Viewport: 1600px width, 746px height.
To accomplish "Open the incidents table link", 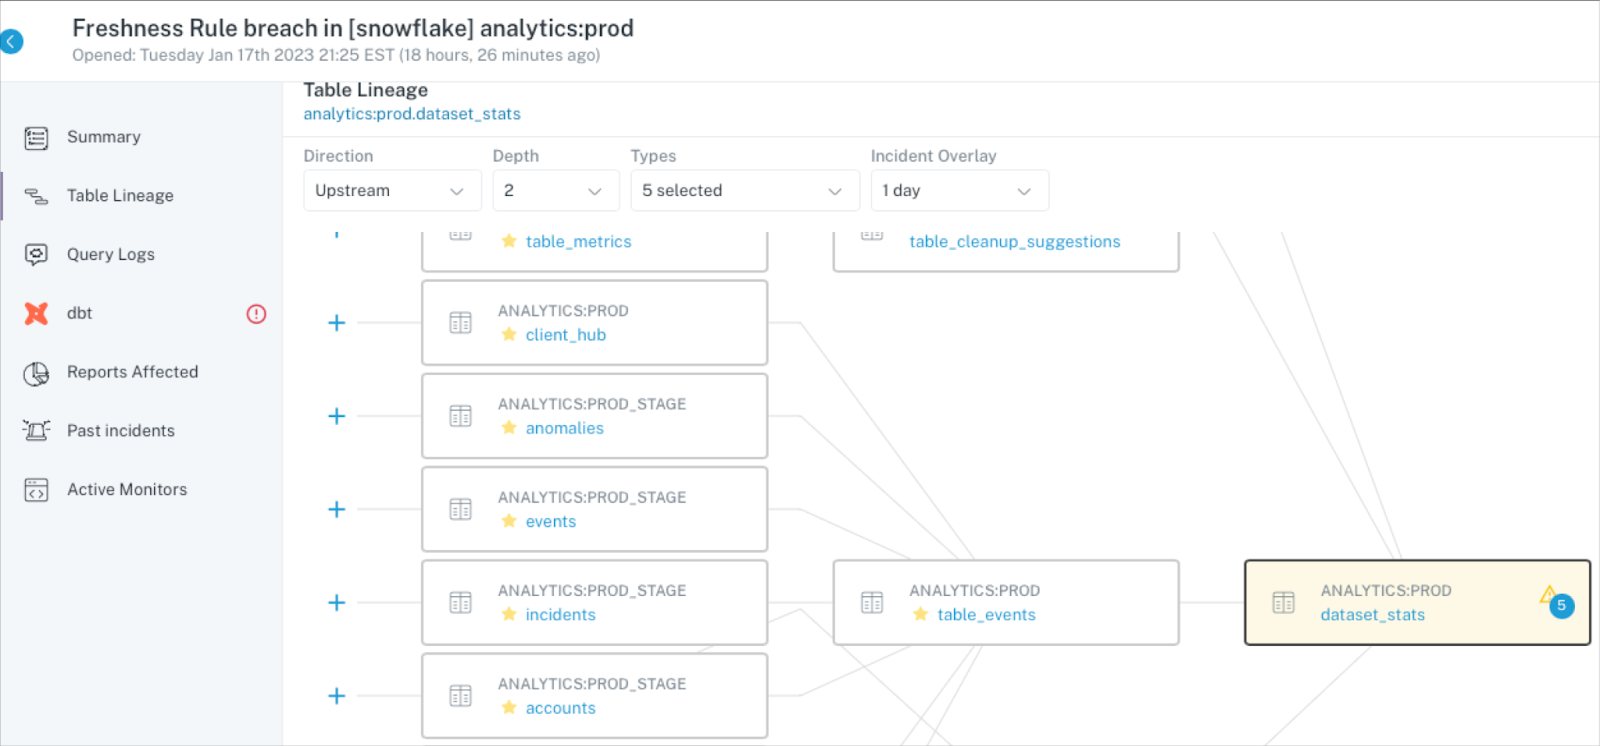I will pos(561,615).
